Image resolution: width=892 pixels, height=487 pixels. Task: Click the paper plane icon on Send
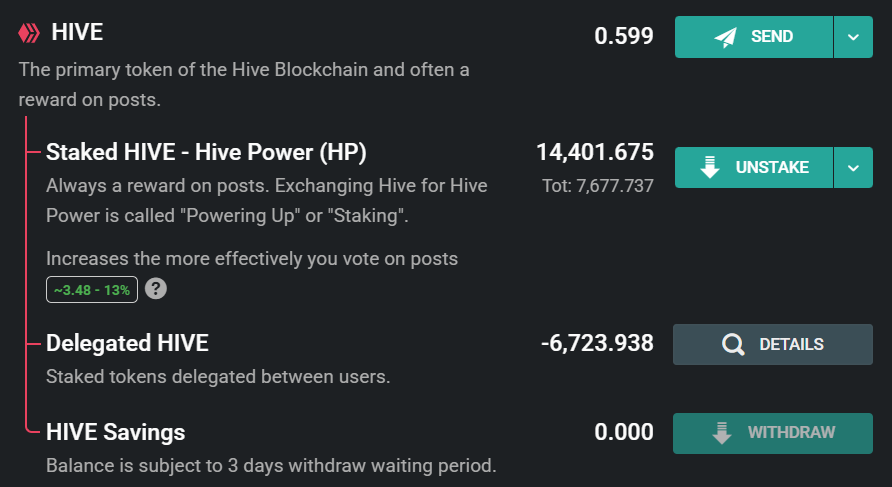pos(726,37)
